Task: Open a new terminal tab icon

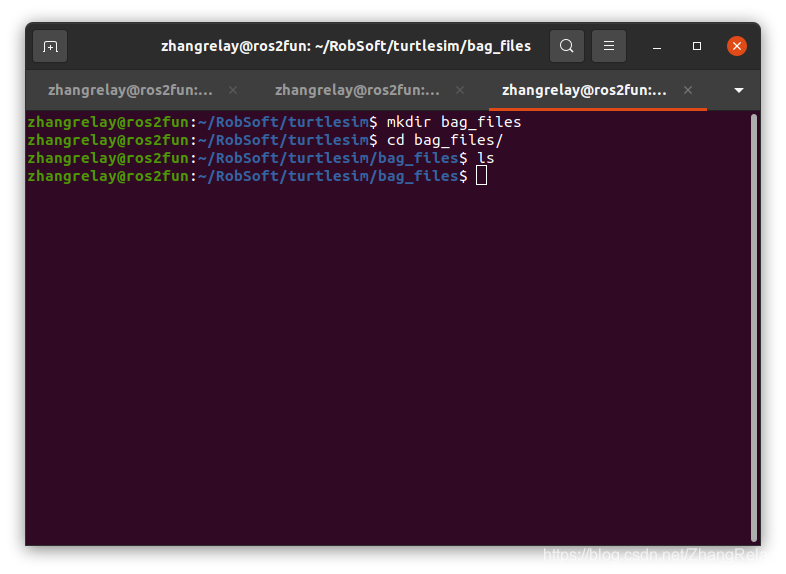Action: tap(50, 47)
